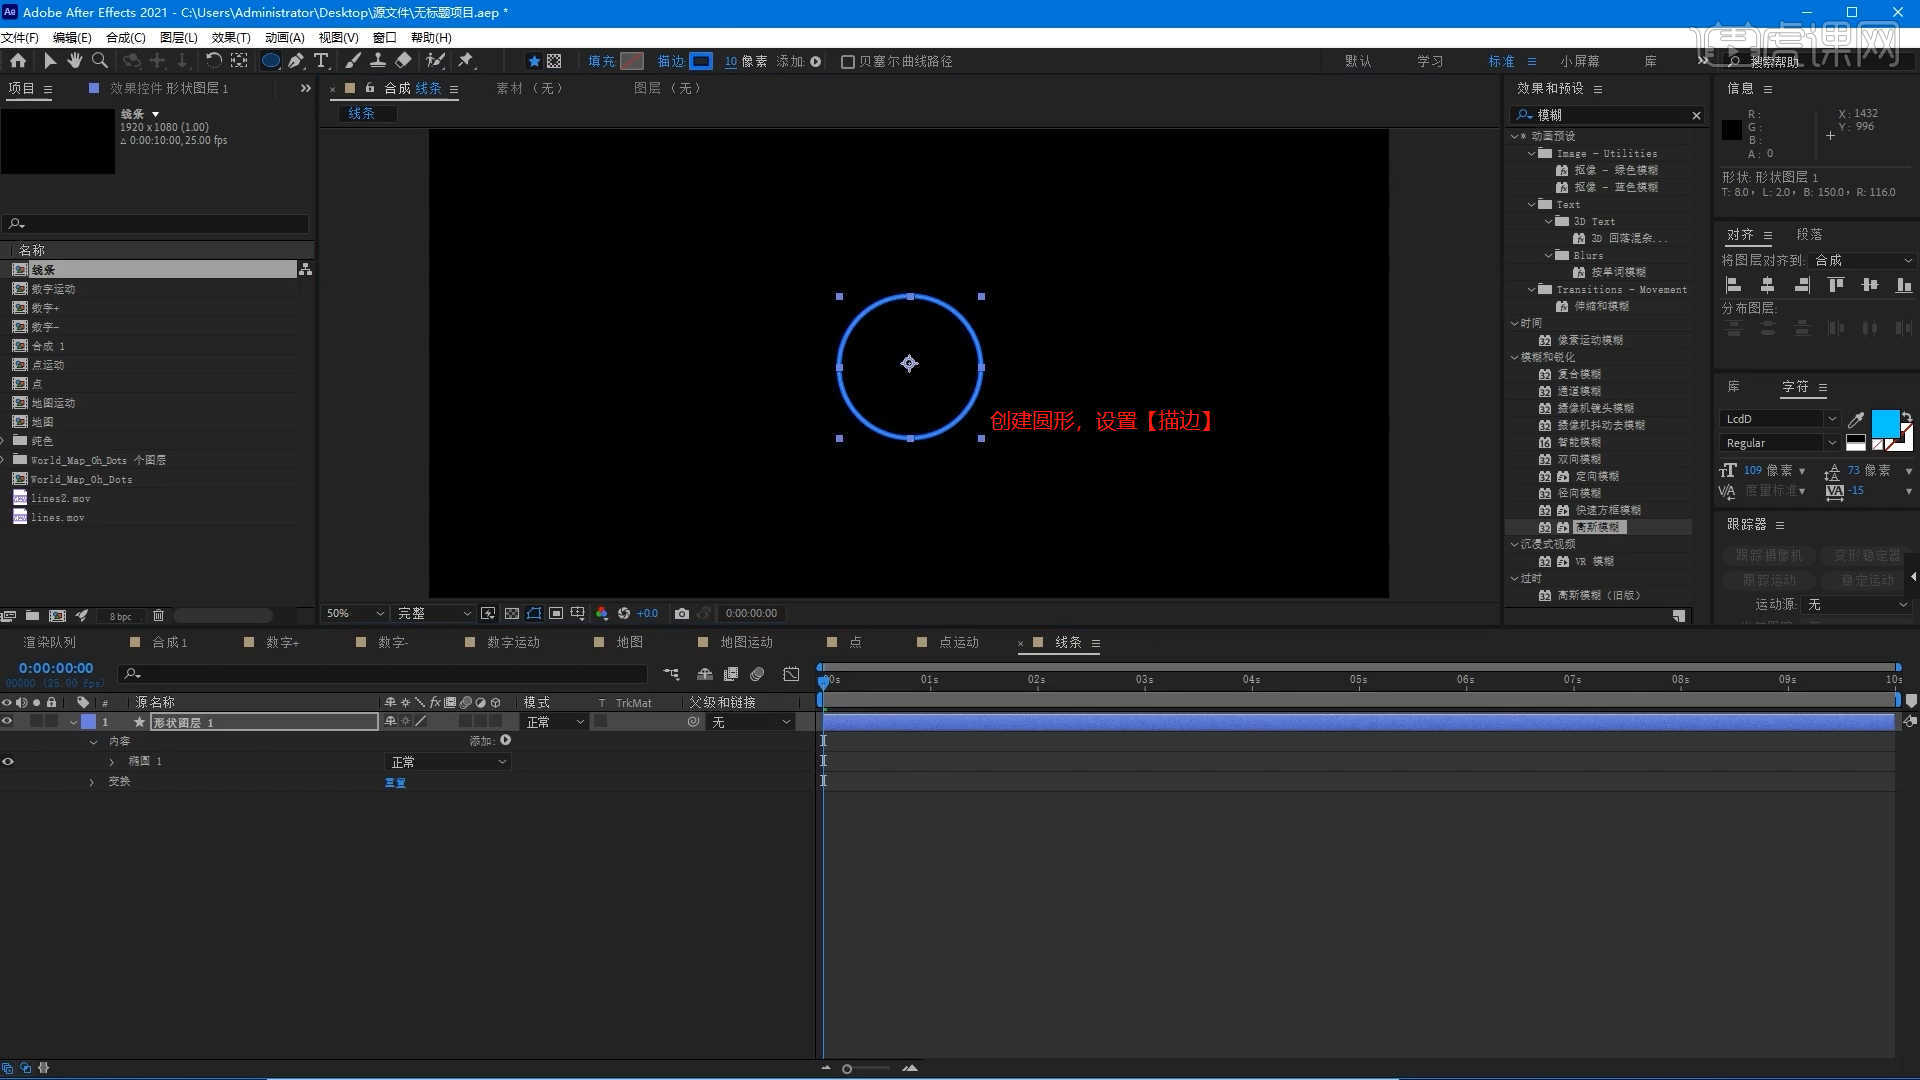Switch to the 学习 workspace
The width and height of the screenshot is (1920, 1080).
point(1429,61)
